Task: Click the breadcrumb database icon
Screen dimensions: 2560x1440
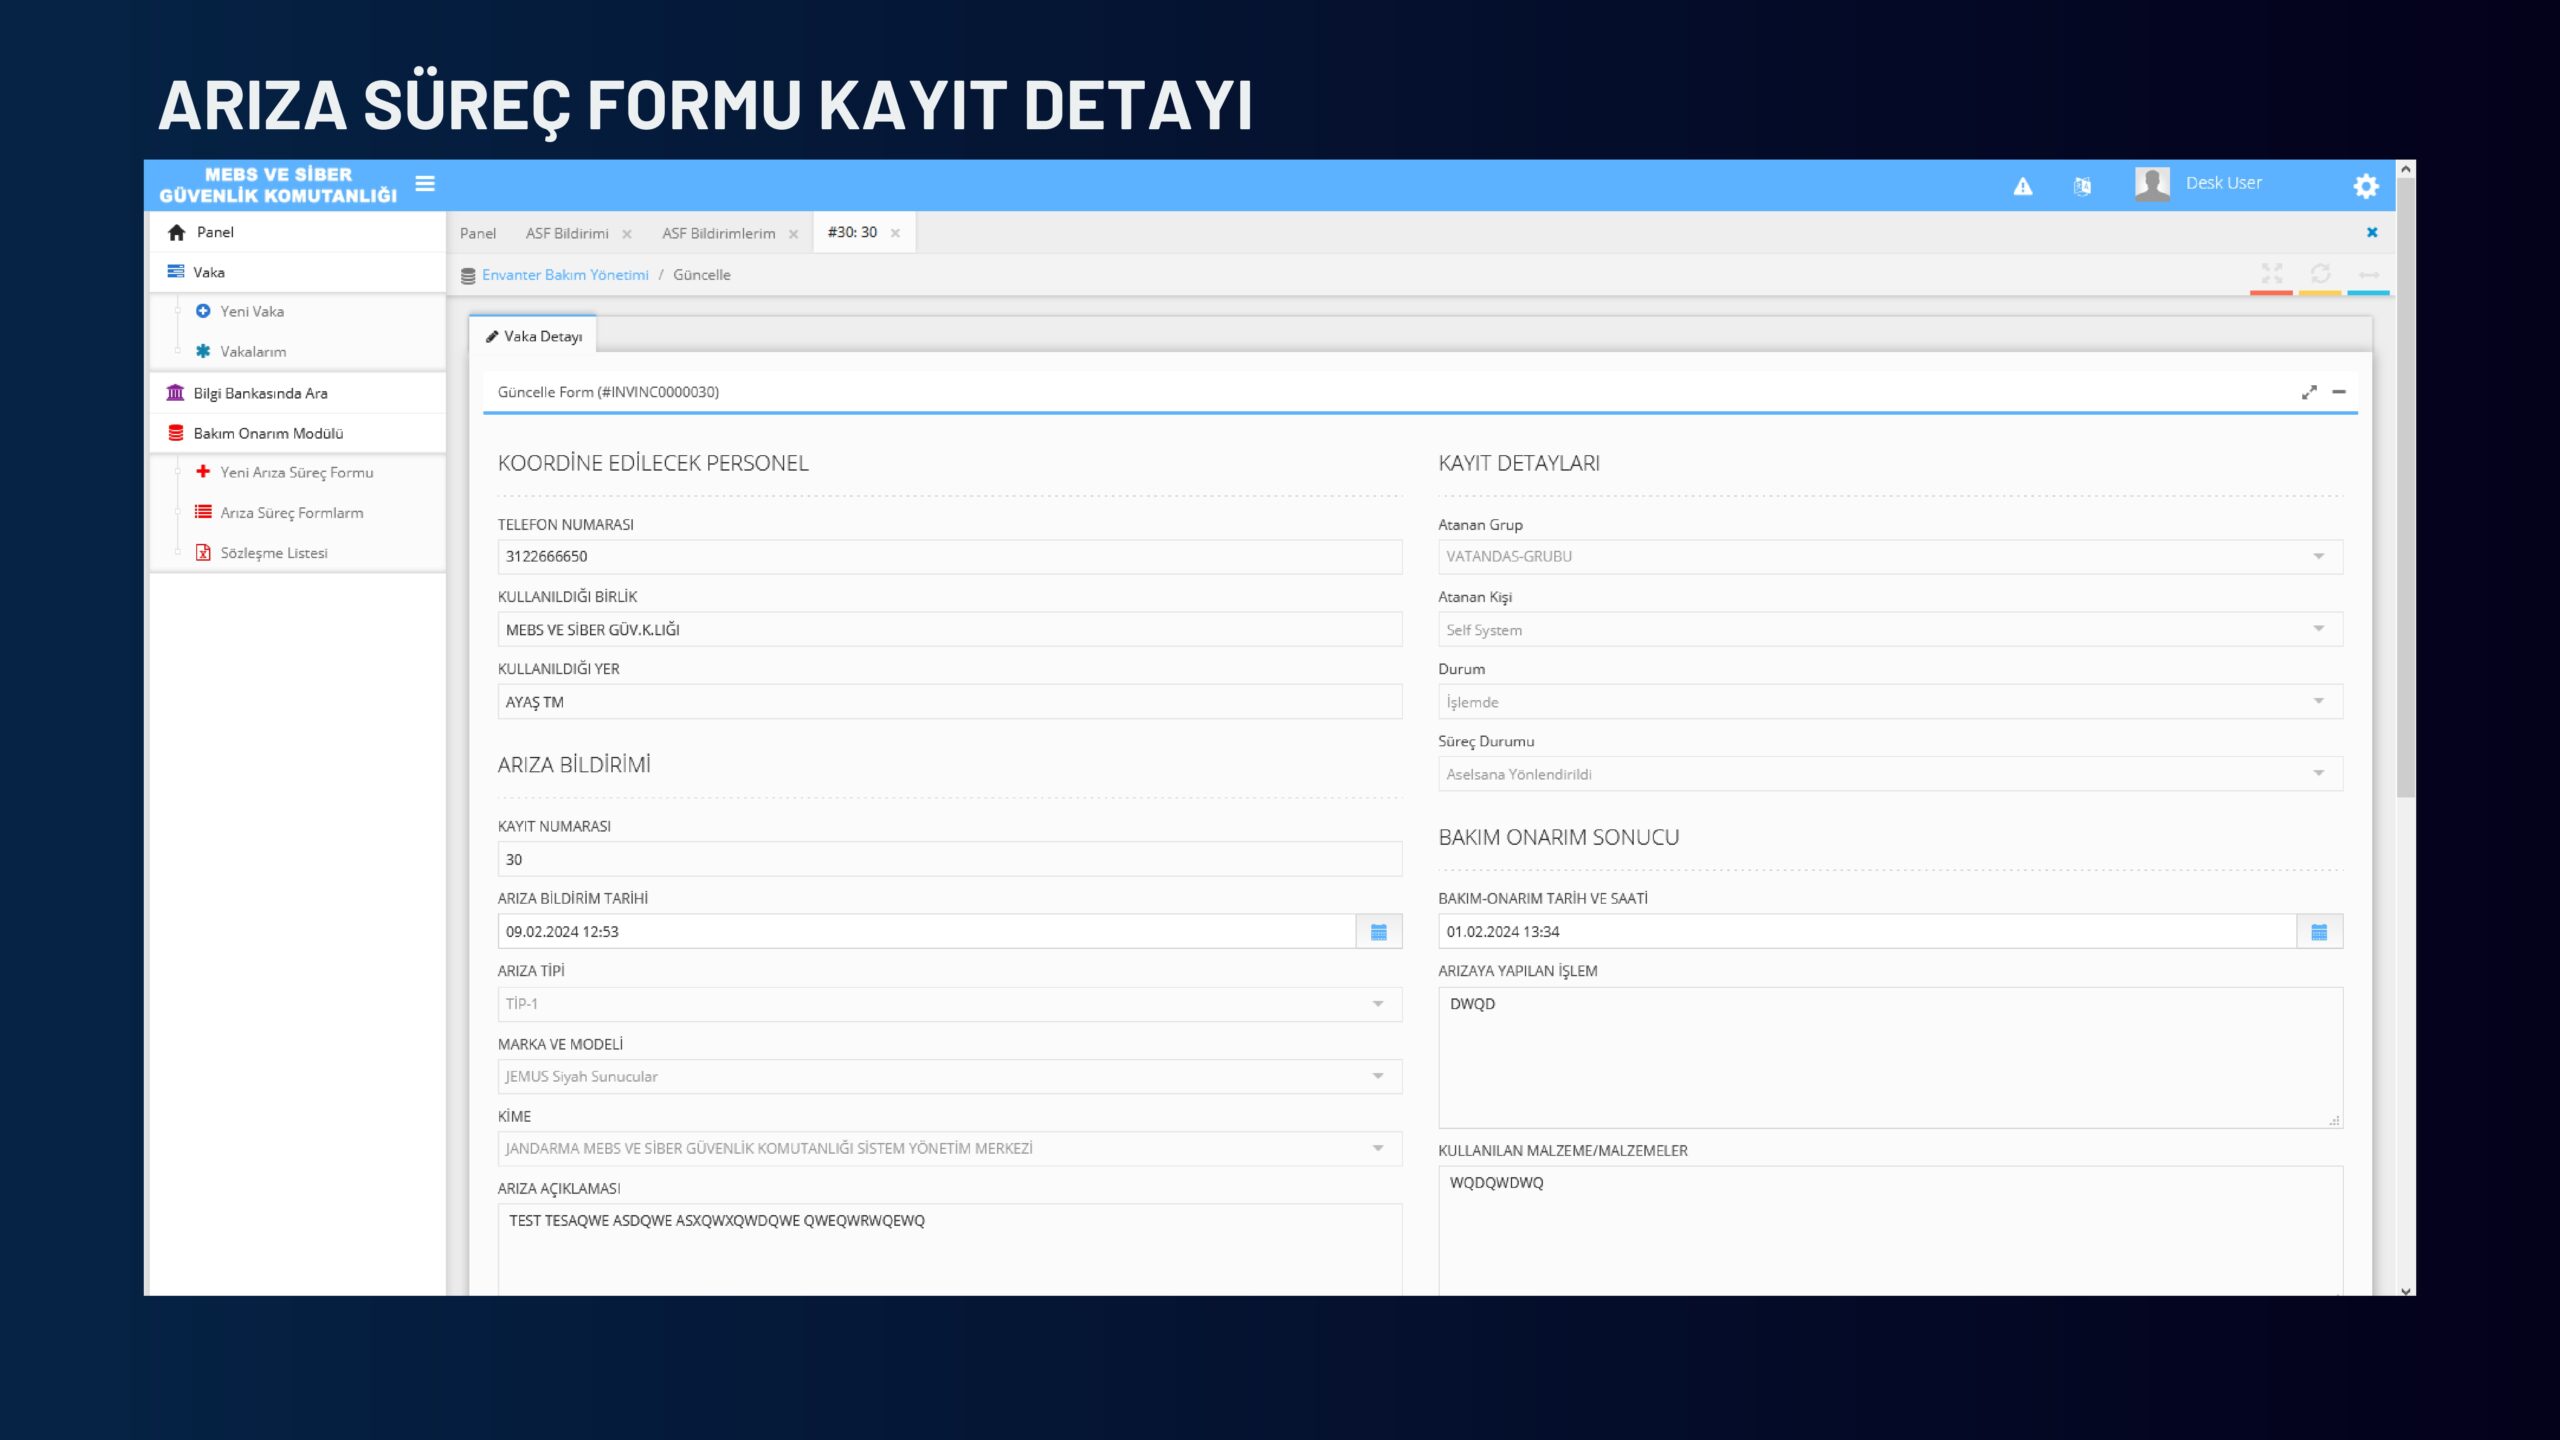Action: [x=468, y=276]
